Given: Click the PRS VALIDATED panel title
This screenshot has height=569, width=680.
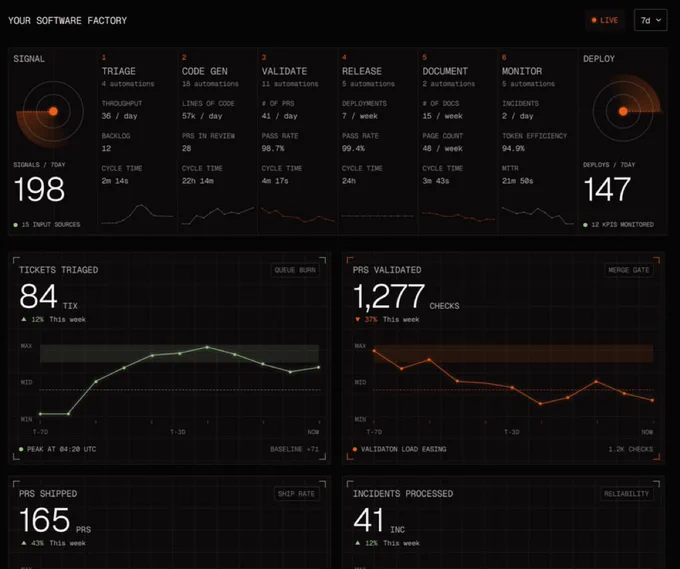Looking at the screenshot, I should point(387,270).
